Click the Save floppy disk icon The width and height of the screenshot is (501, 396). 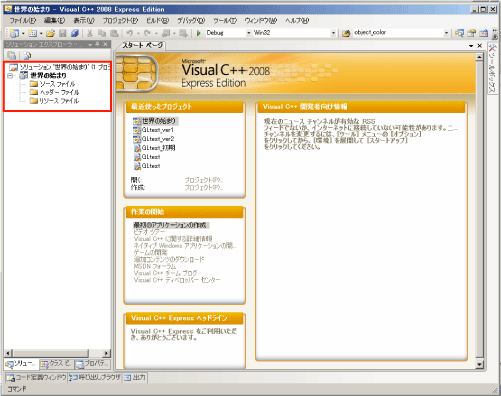(x=62, y=33)
